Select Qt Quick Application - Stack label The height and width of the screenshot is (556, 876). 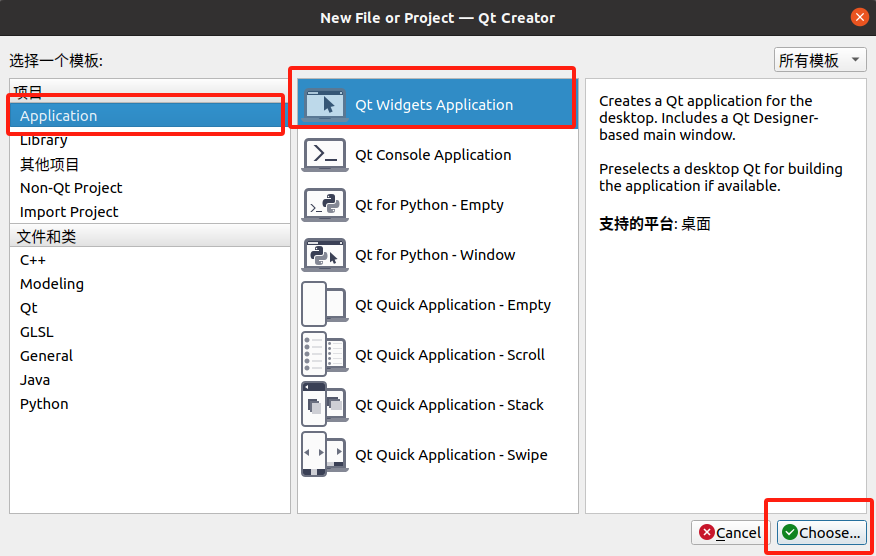[x=449, y=405]
